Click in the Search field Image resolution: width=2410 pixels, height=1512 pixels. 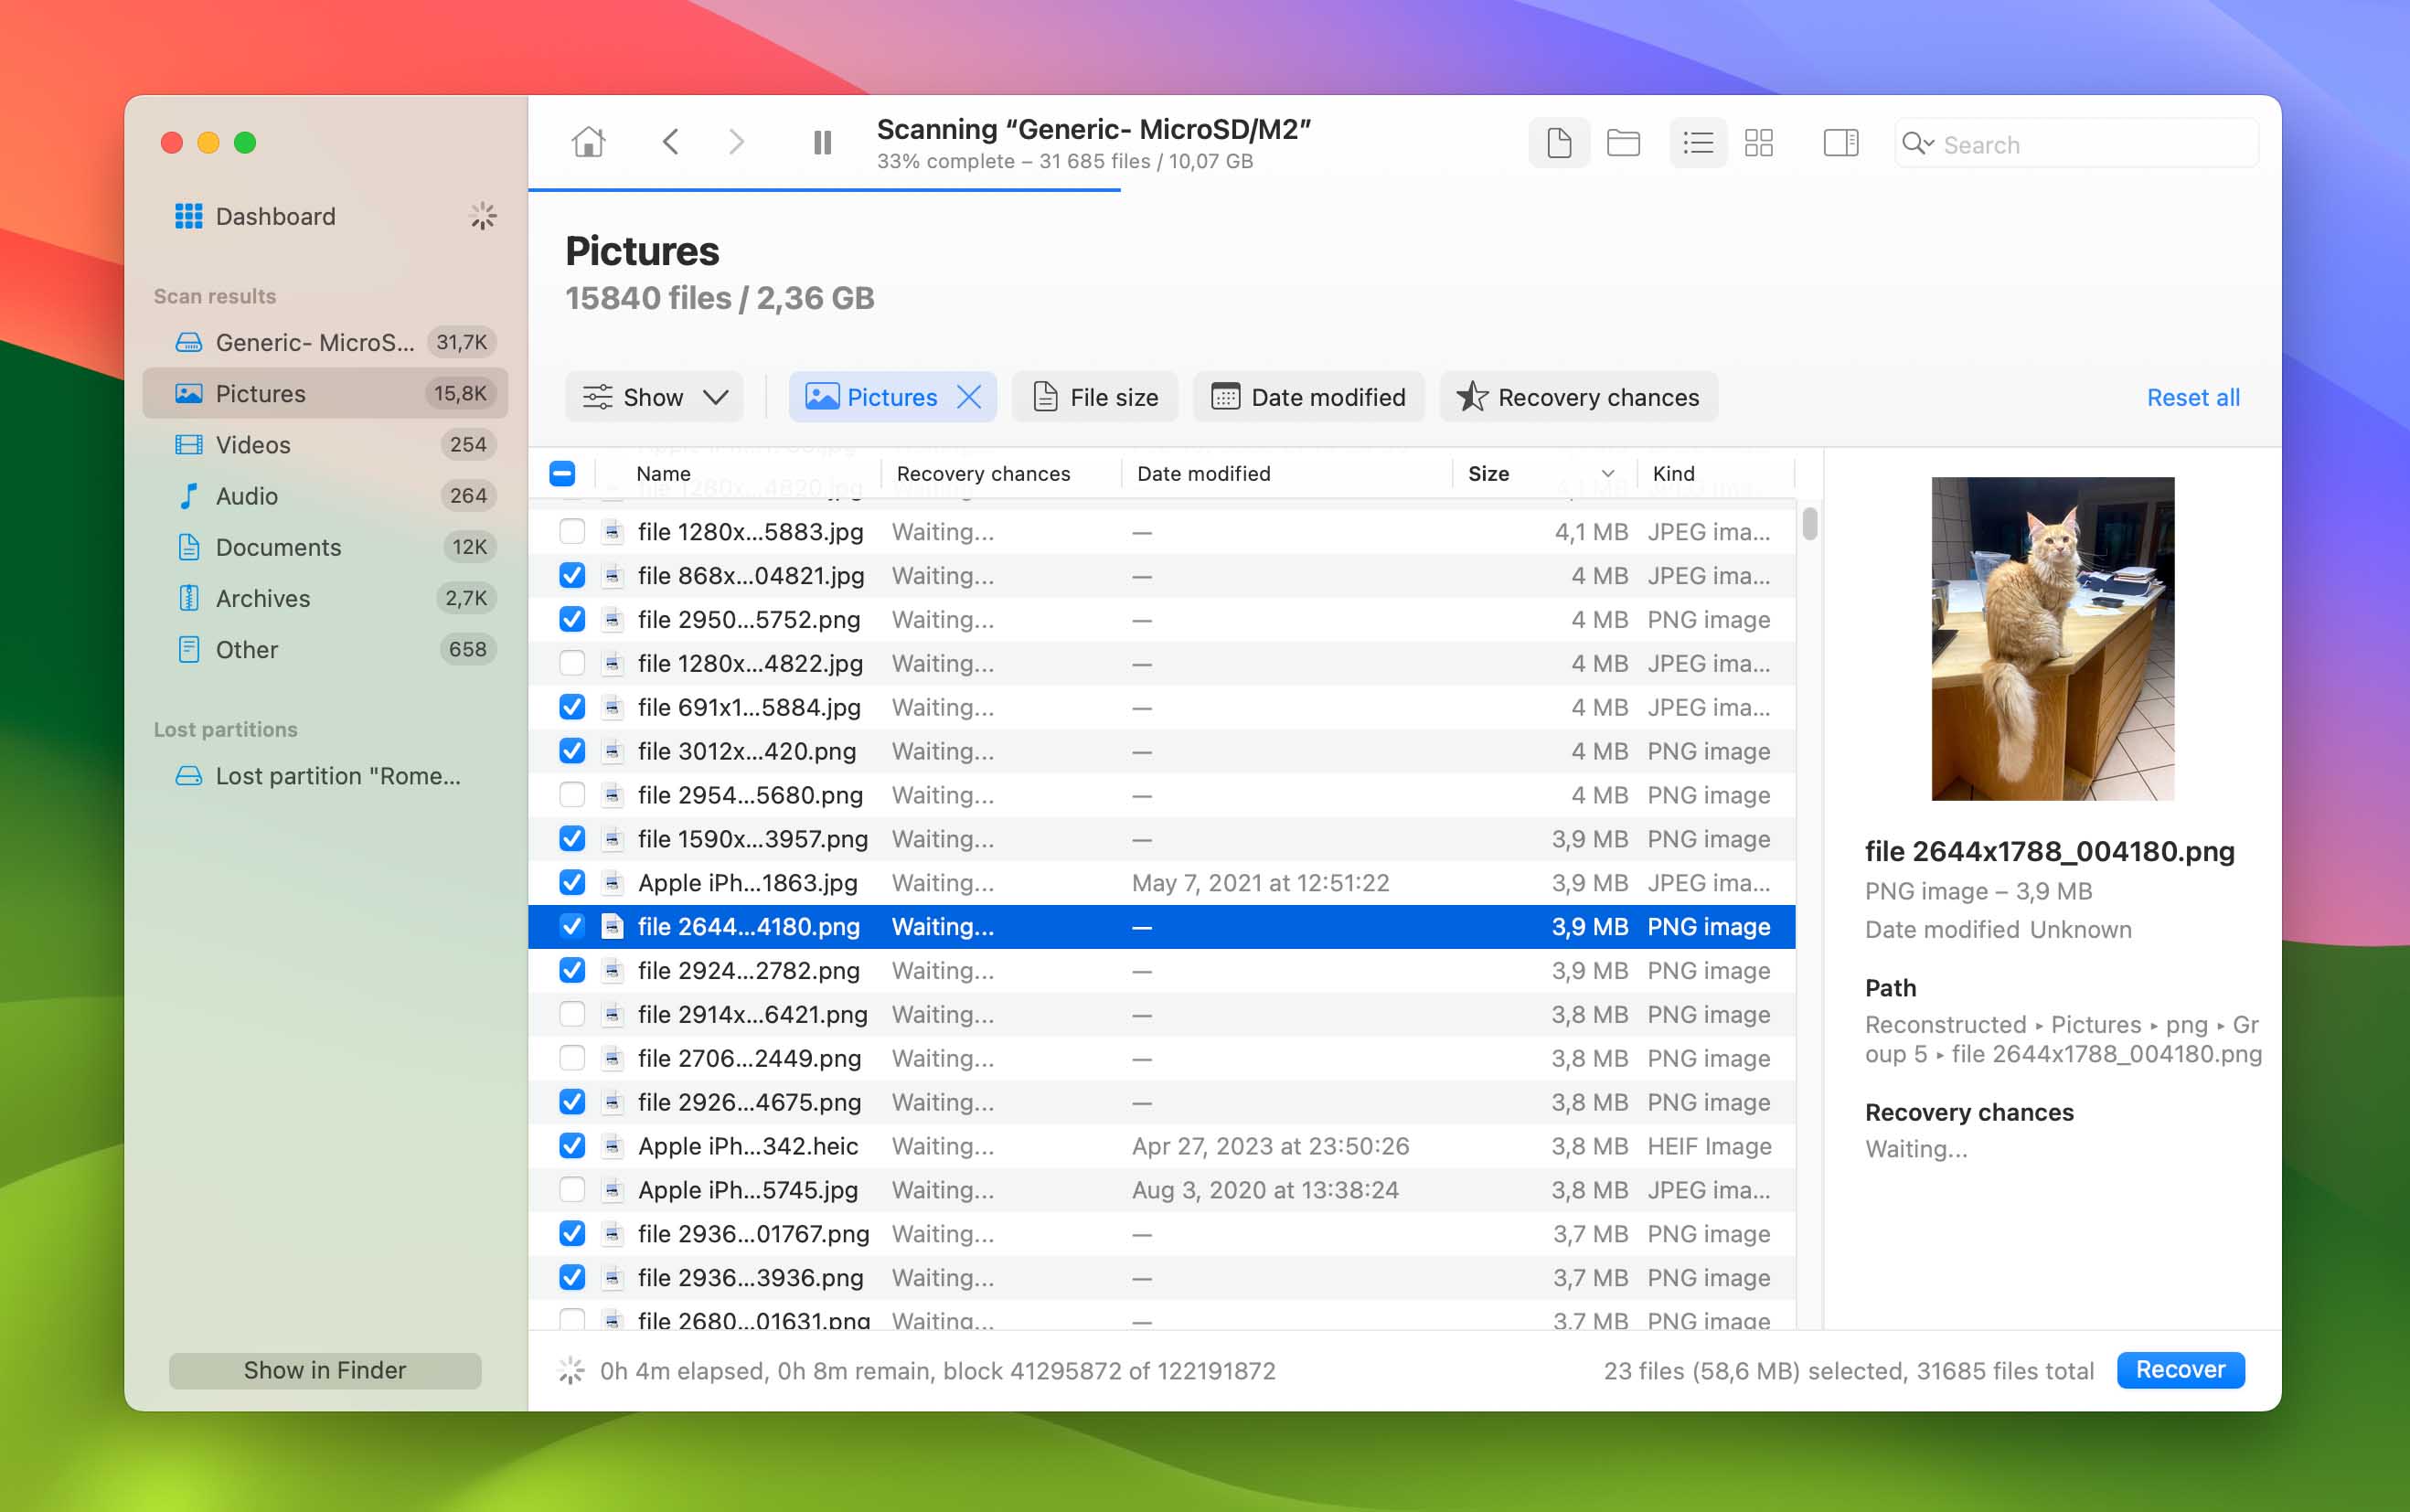[x=2076, y=144]
